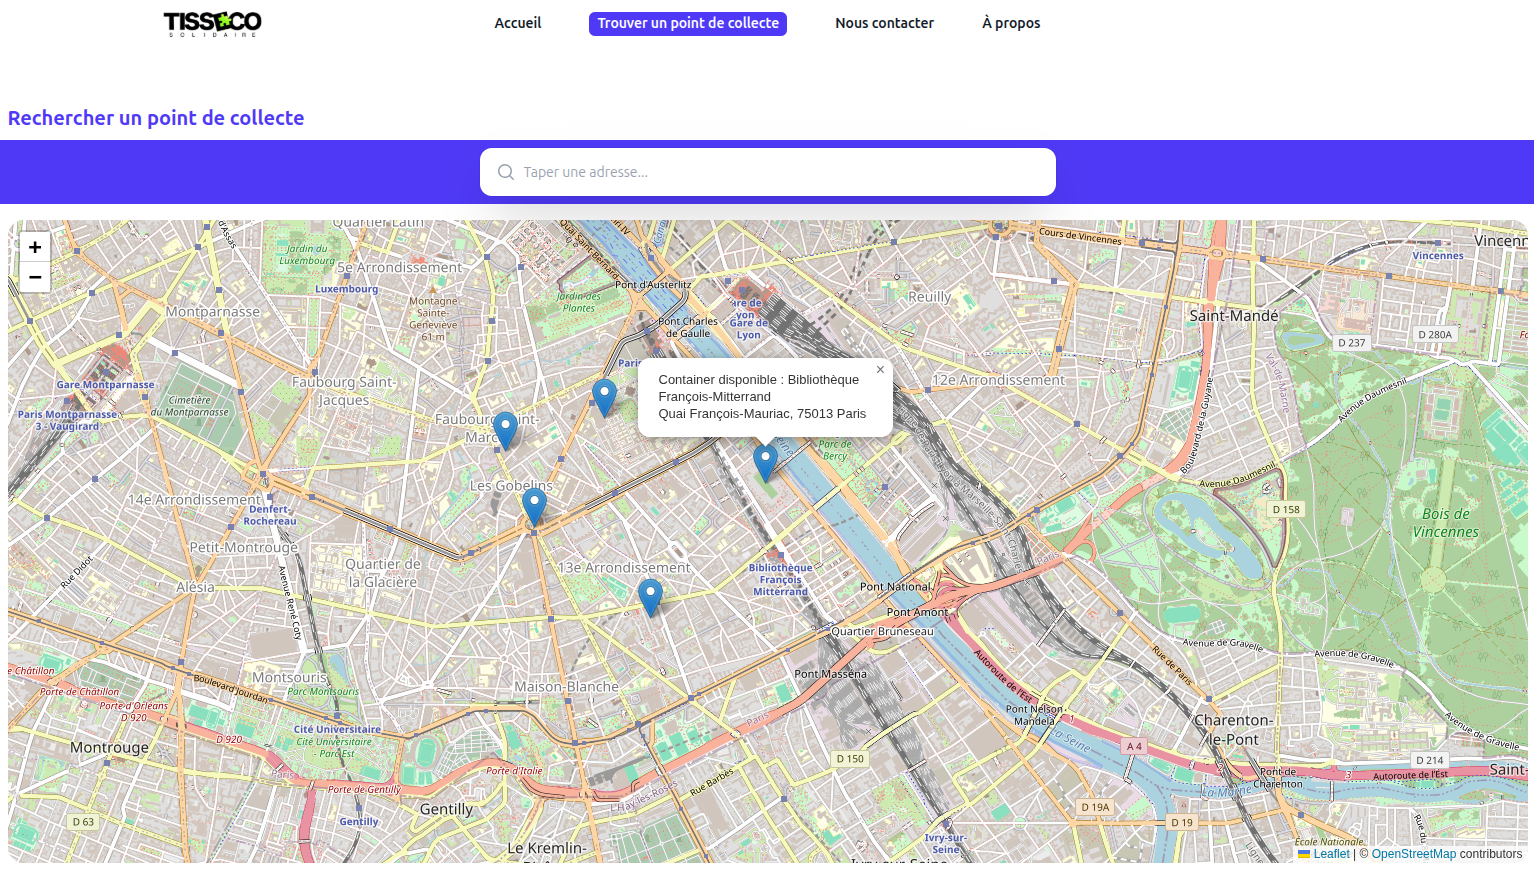Image resolution: width=1534 pixels, height=870 pixels.
Task: Switch to the À propos section
Action: (x=1010, y=22)
